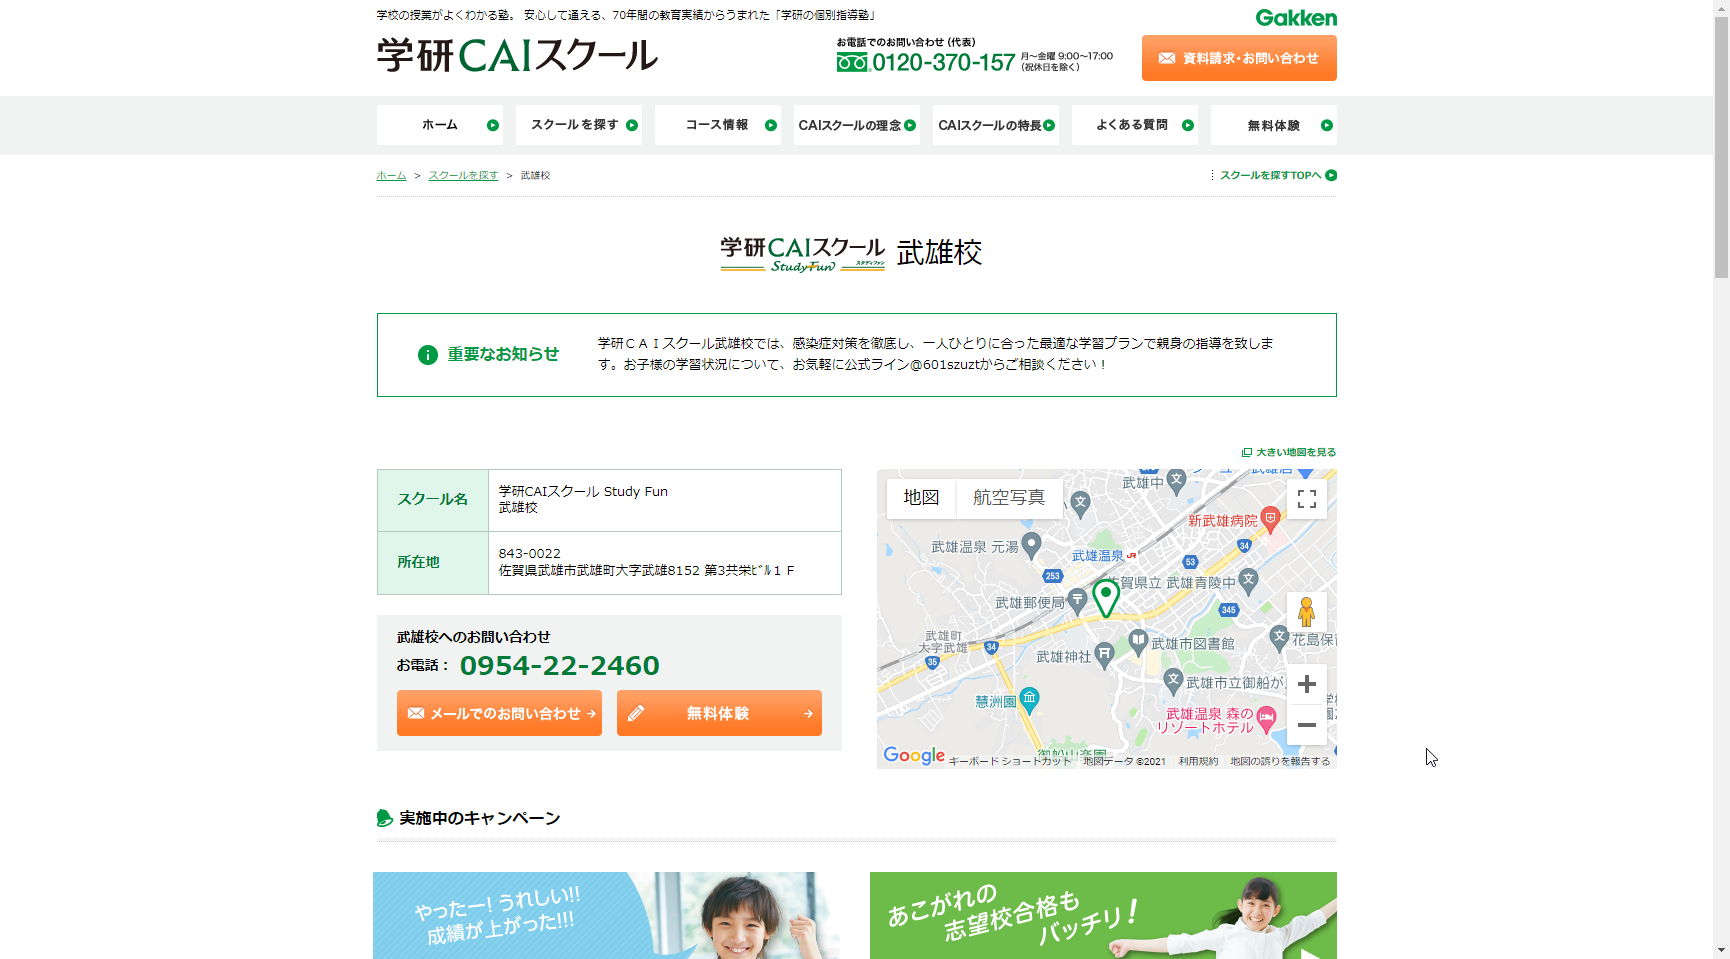Click the 大きい地図を見る link
This screenshot has height=959, width=1730.
tap(1289, 452)
